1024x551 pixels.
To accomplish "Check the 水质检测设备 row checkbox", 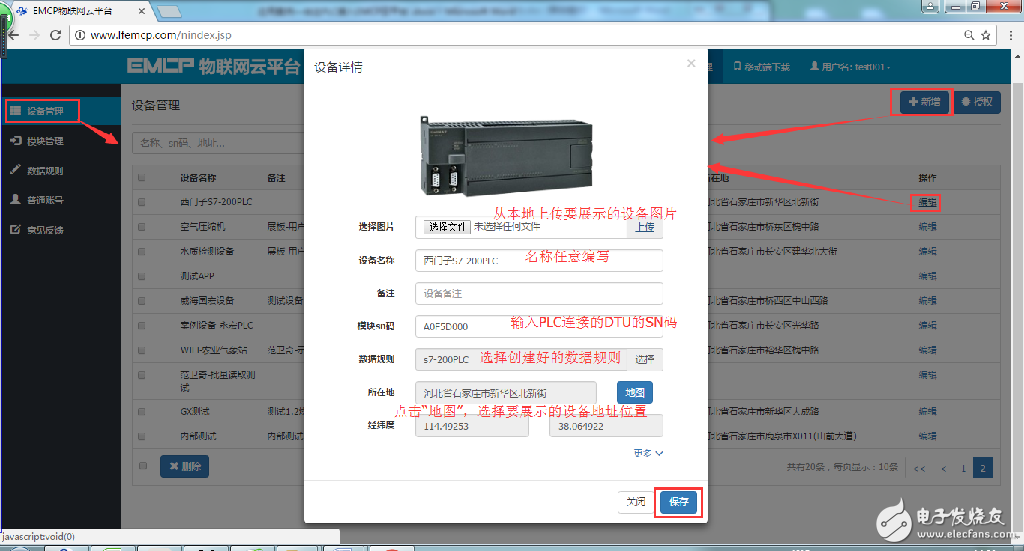I will click(142, 251).
